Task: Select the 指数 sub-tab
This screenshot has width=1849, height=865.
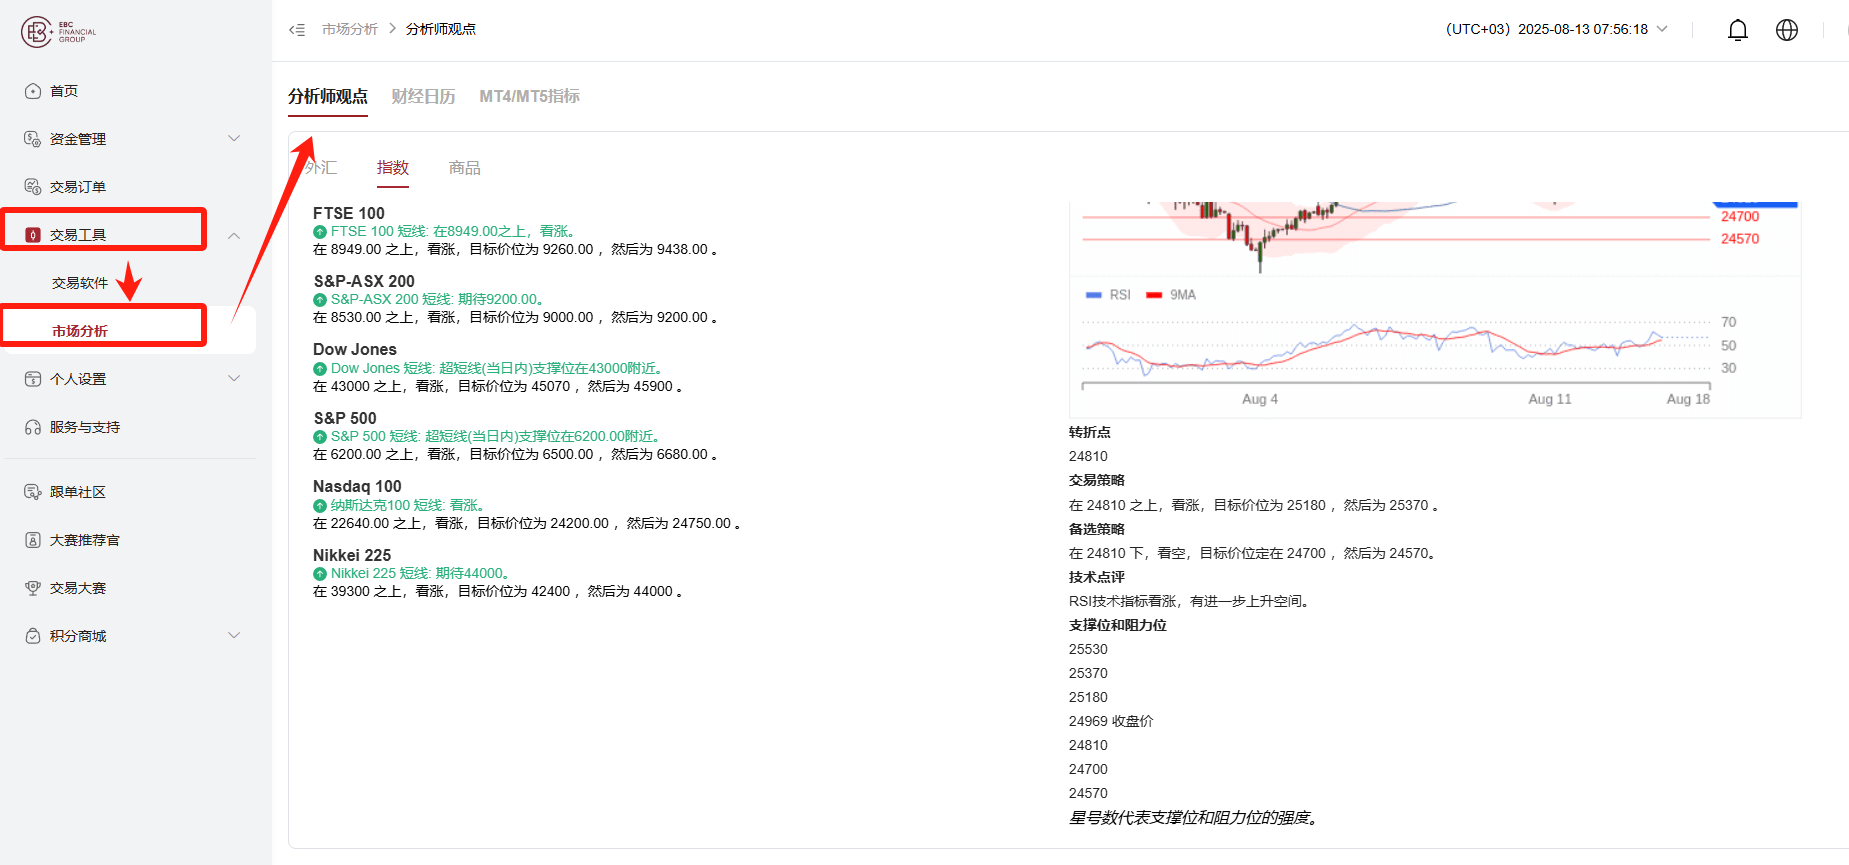Action: click(x=393, y=168)
